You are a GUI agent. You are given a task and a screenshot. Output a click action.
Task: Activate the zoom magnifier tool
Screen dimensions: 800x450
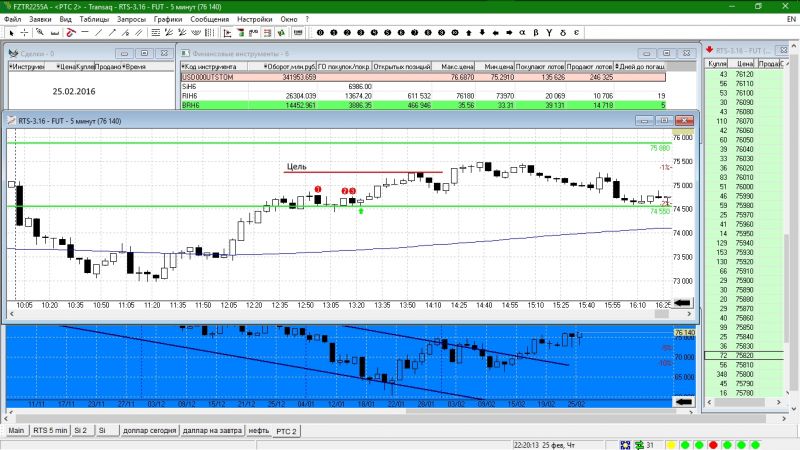40,33
